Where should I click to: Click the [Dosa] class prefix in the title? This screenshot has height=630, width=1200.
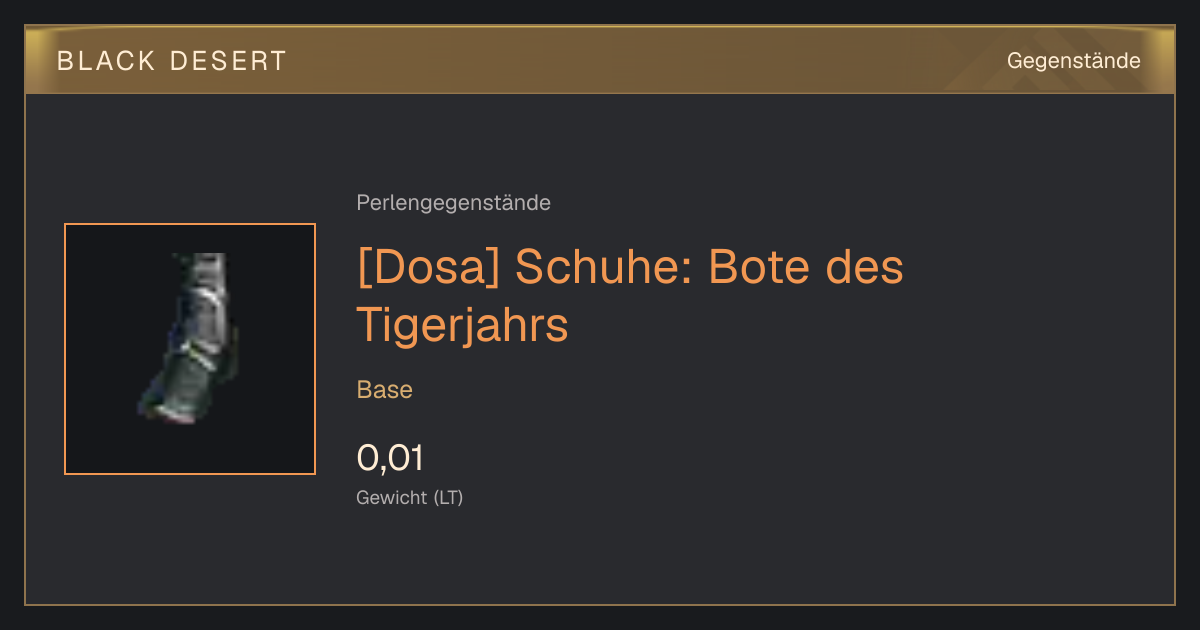pos(428,268)
